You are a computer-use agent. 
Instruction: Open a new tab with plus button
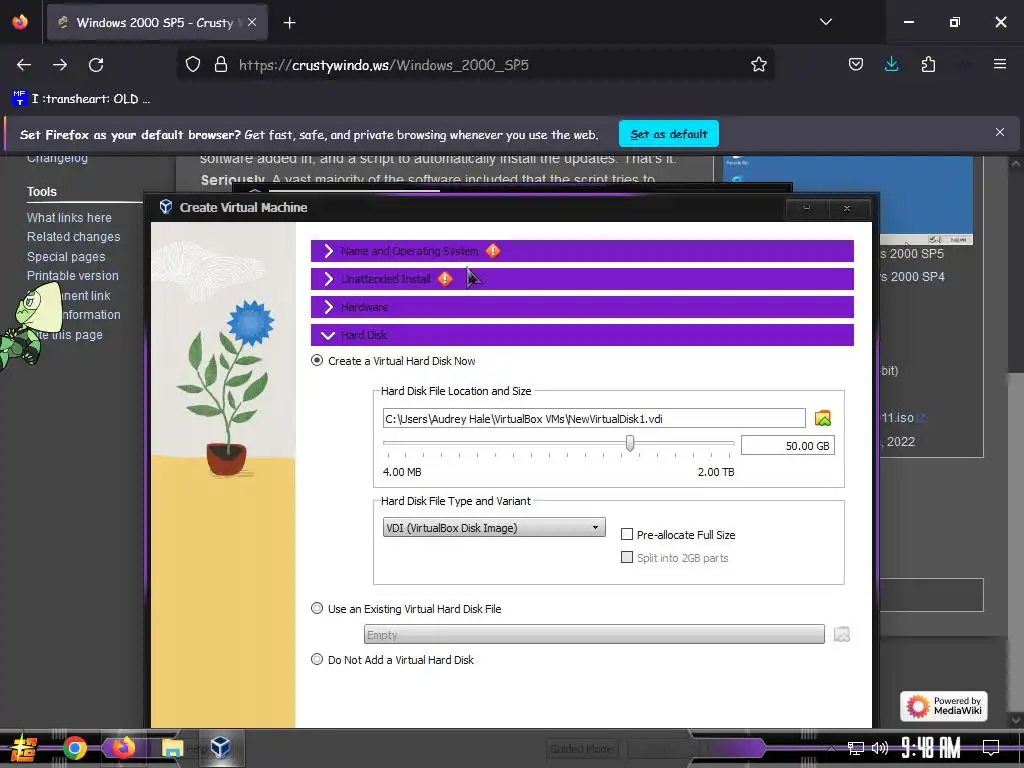coord(289,23)
